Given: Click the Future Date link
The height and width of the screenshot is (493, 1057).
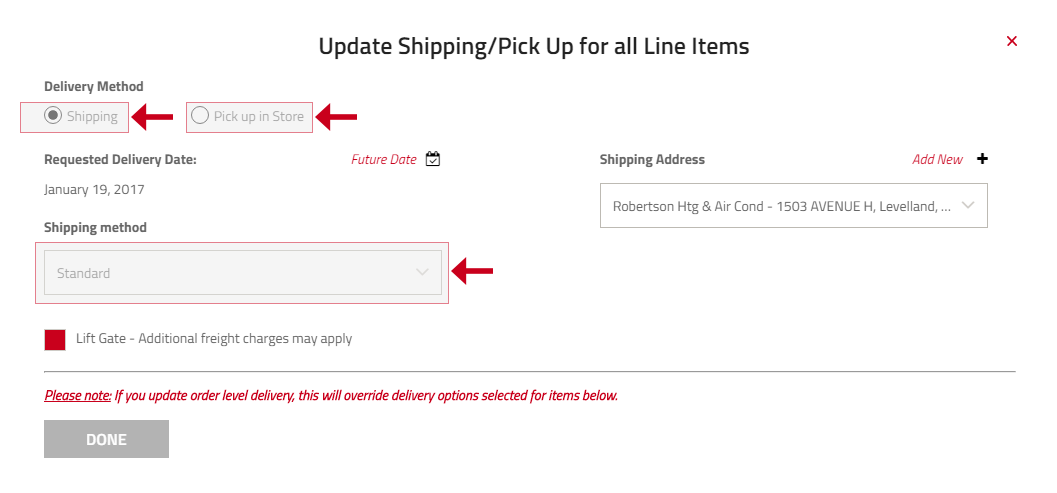Looking at the screenshot, I should pos(384,160).
